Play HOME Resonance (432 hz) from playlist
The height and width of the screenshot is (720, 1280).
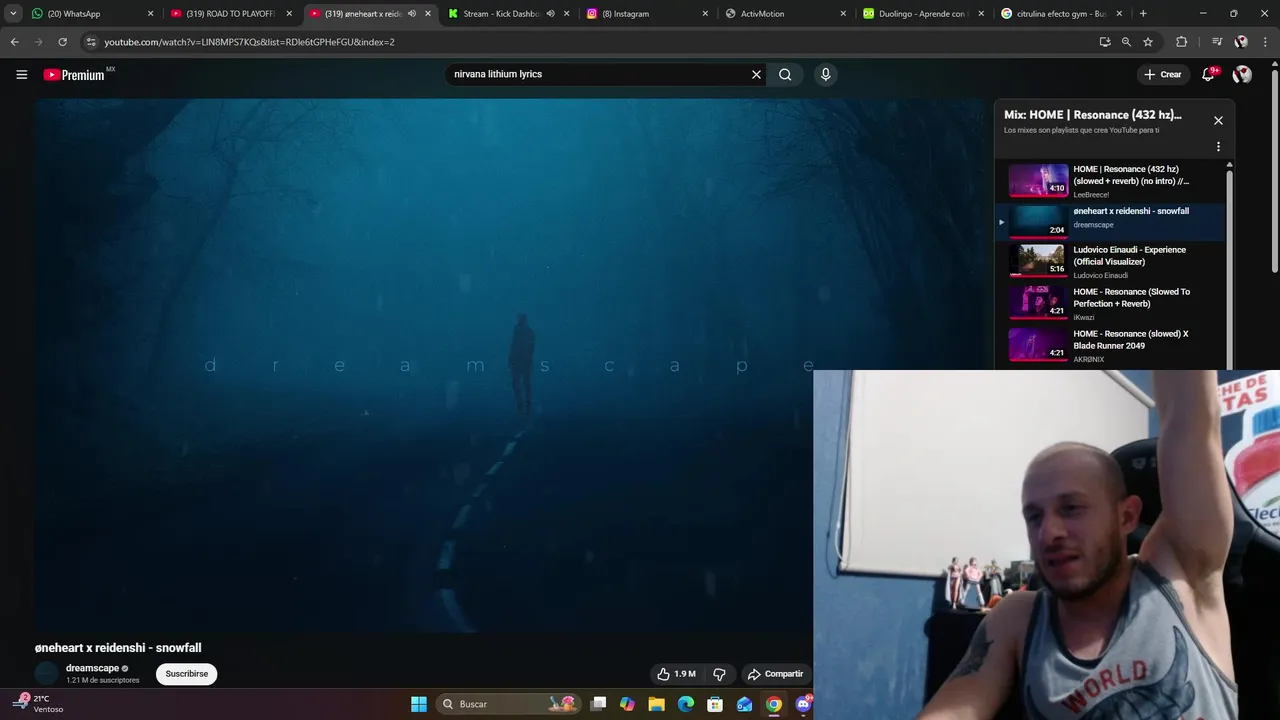coord(1110,181)
